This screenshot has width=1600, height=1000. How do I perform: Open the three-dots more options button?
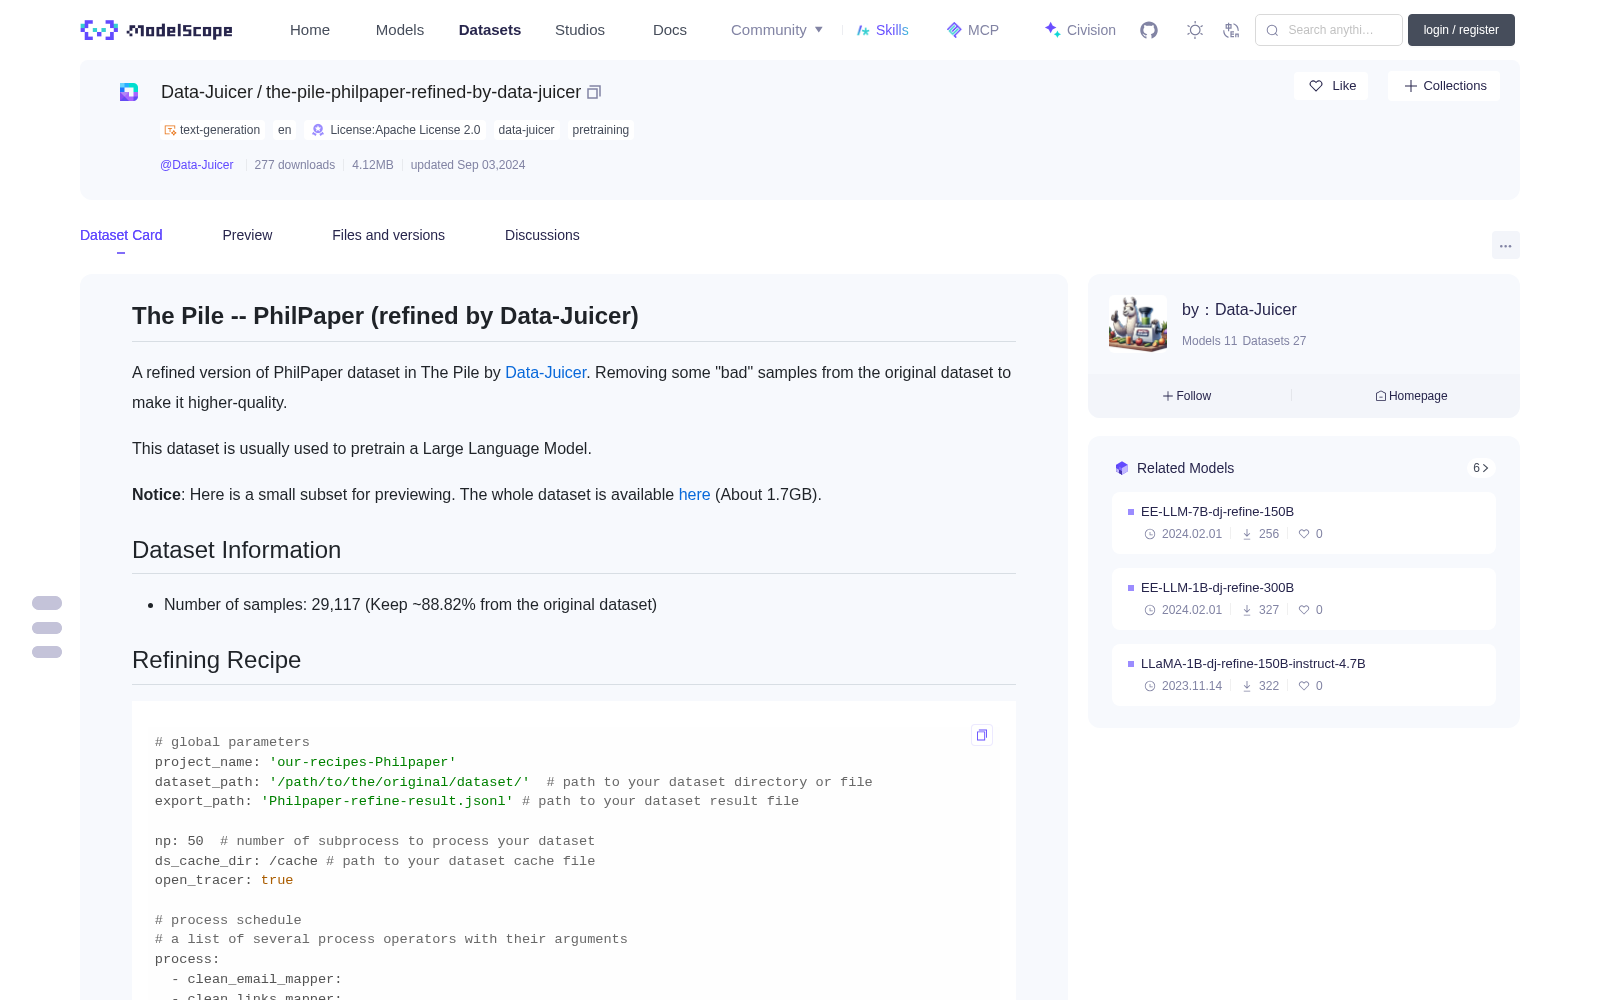[1506, 245]
